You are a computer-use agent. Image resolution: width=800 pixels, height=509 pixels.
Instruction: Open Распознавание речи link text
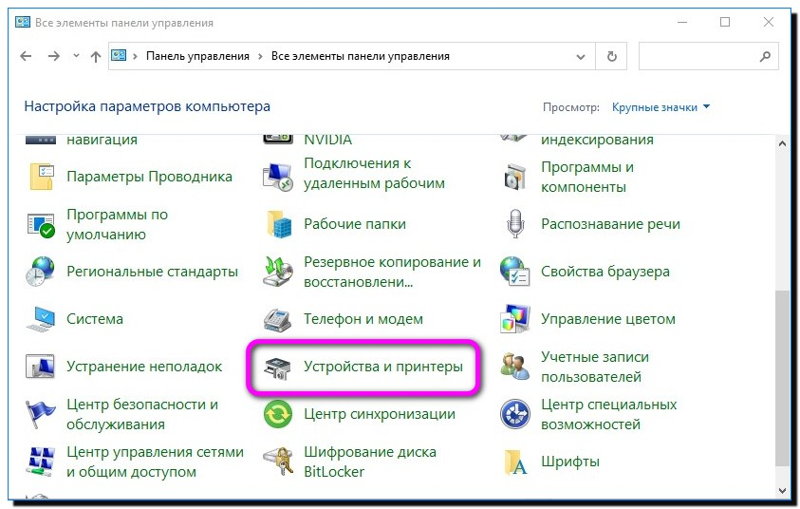611,224
